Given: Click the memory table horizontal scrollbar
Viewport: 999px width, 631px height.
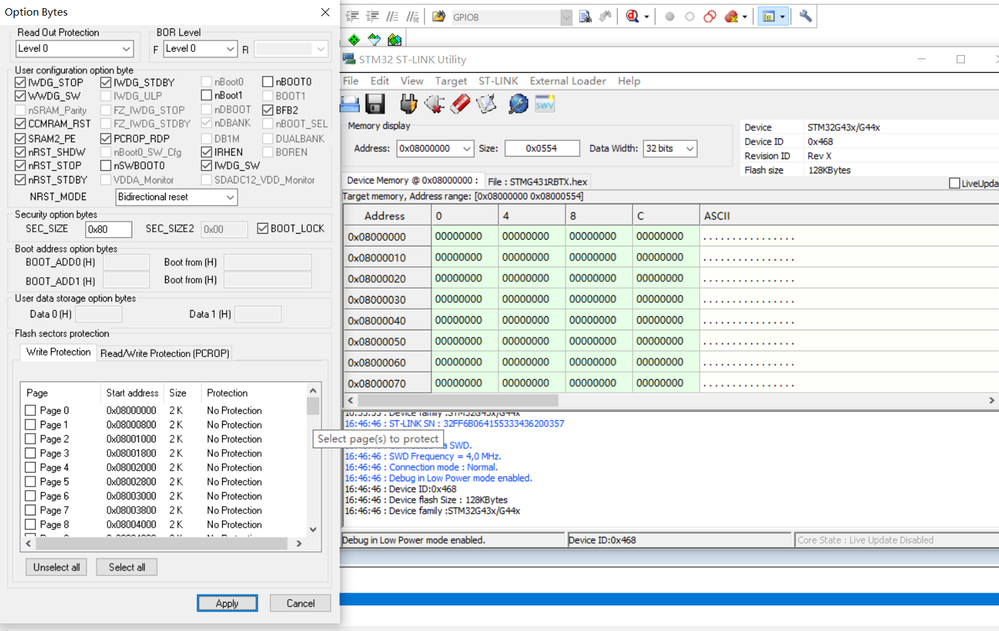Looking at the screenshot, I should (457, 400).
